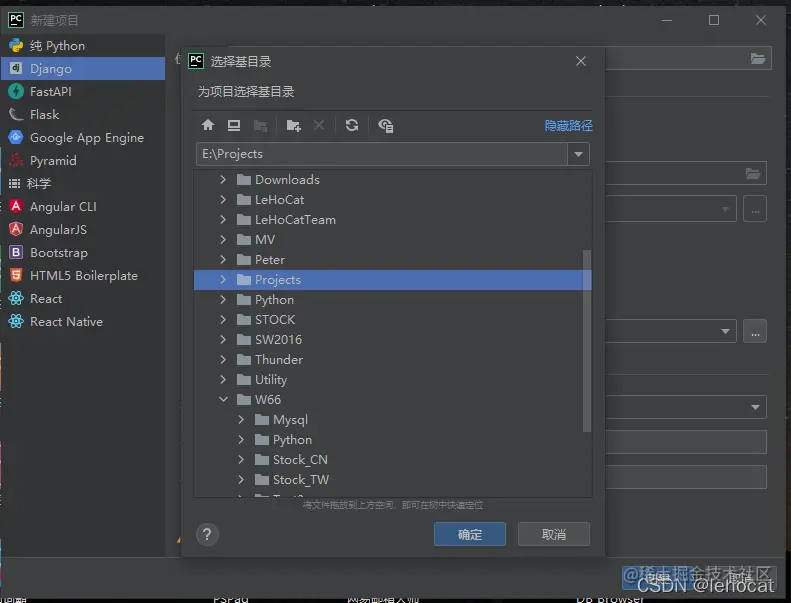Close the 选择基目录 dialog

581,61
